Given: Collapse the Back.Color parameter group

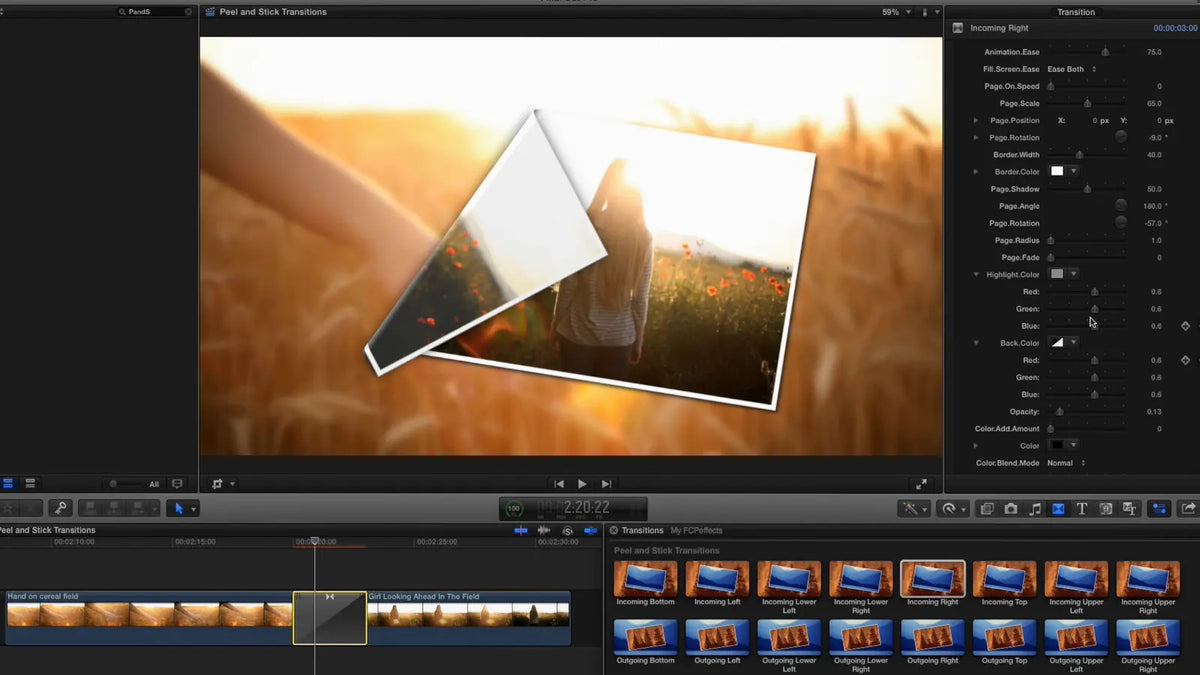Looking at the screenshot, I should [976, 343].
